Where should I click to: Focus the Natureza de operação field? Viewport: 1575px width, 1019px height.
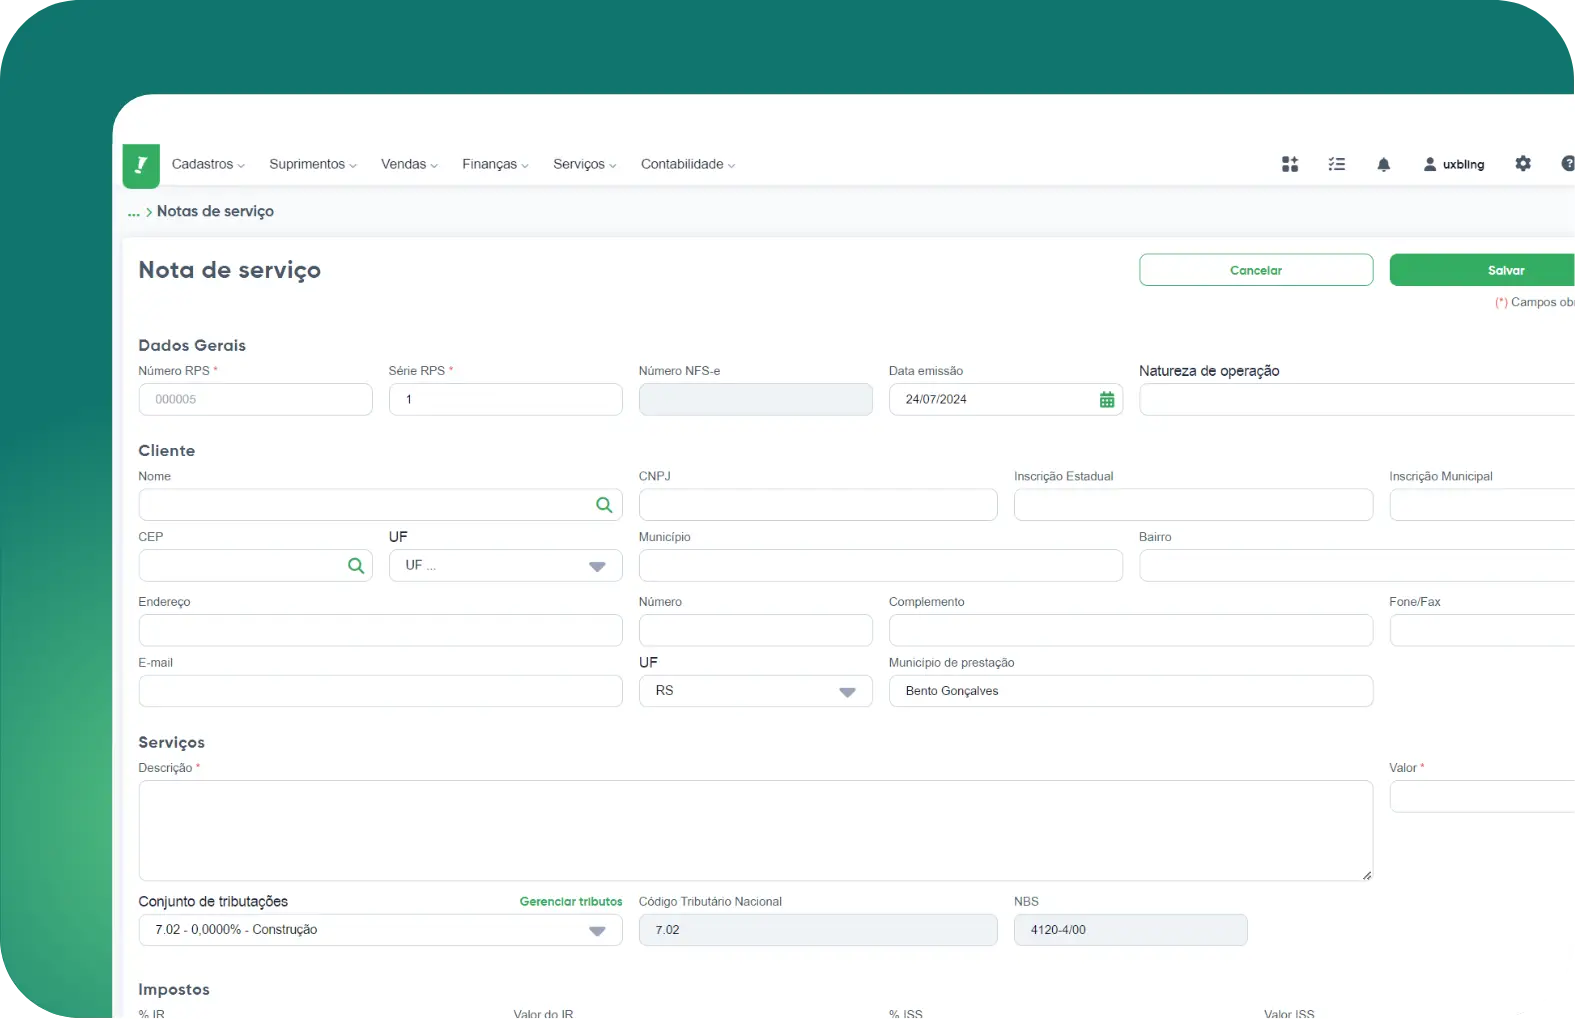(1357, 400)
